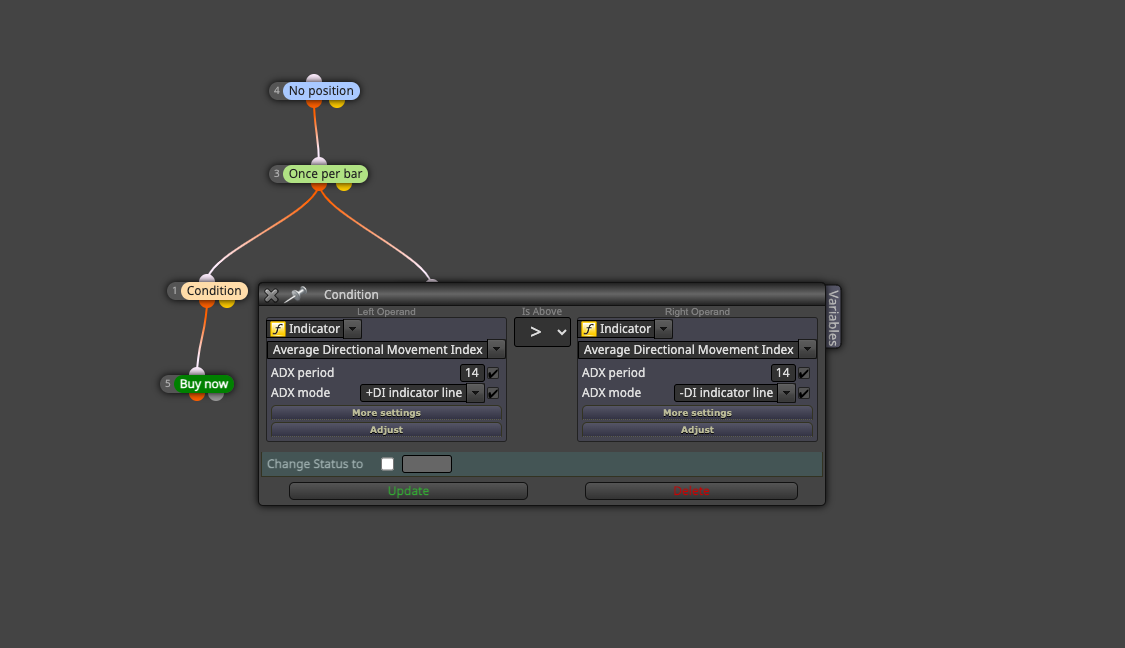Click the red Delete button

pos(691,491)
